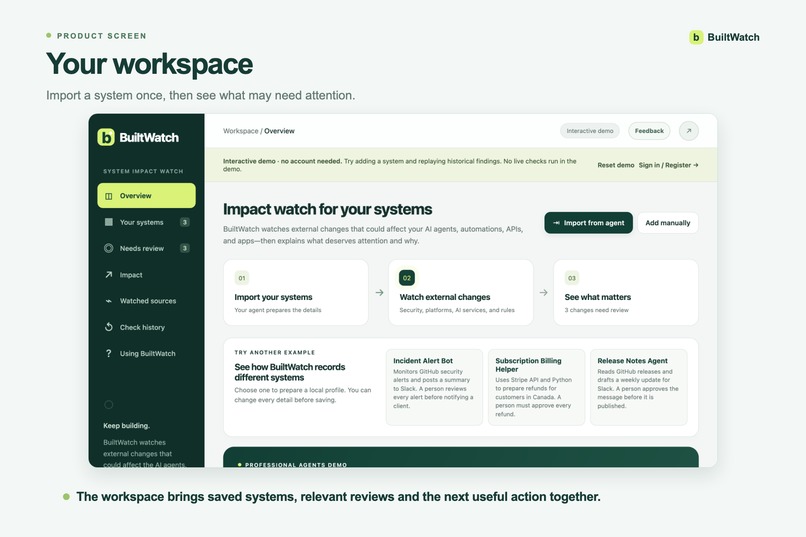The height and width of the screenshot is (537, 806).
Task: Open Watched sources in sidebar
Action: pos(146,301)
